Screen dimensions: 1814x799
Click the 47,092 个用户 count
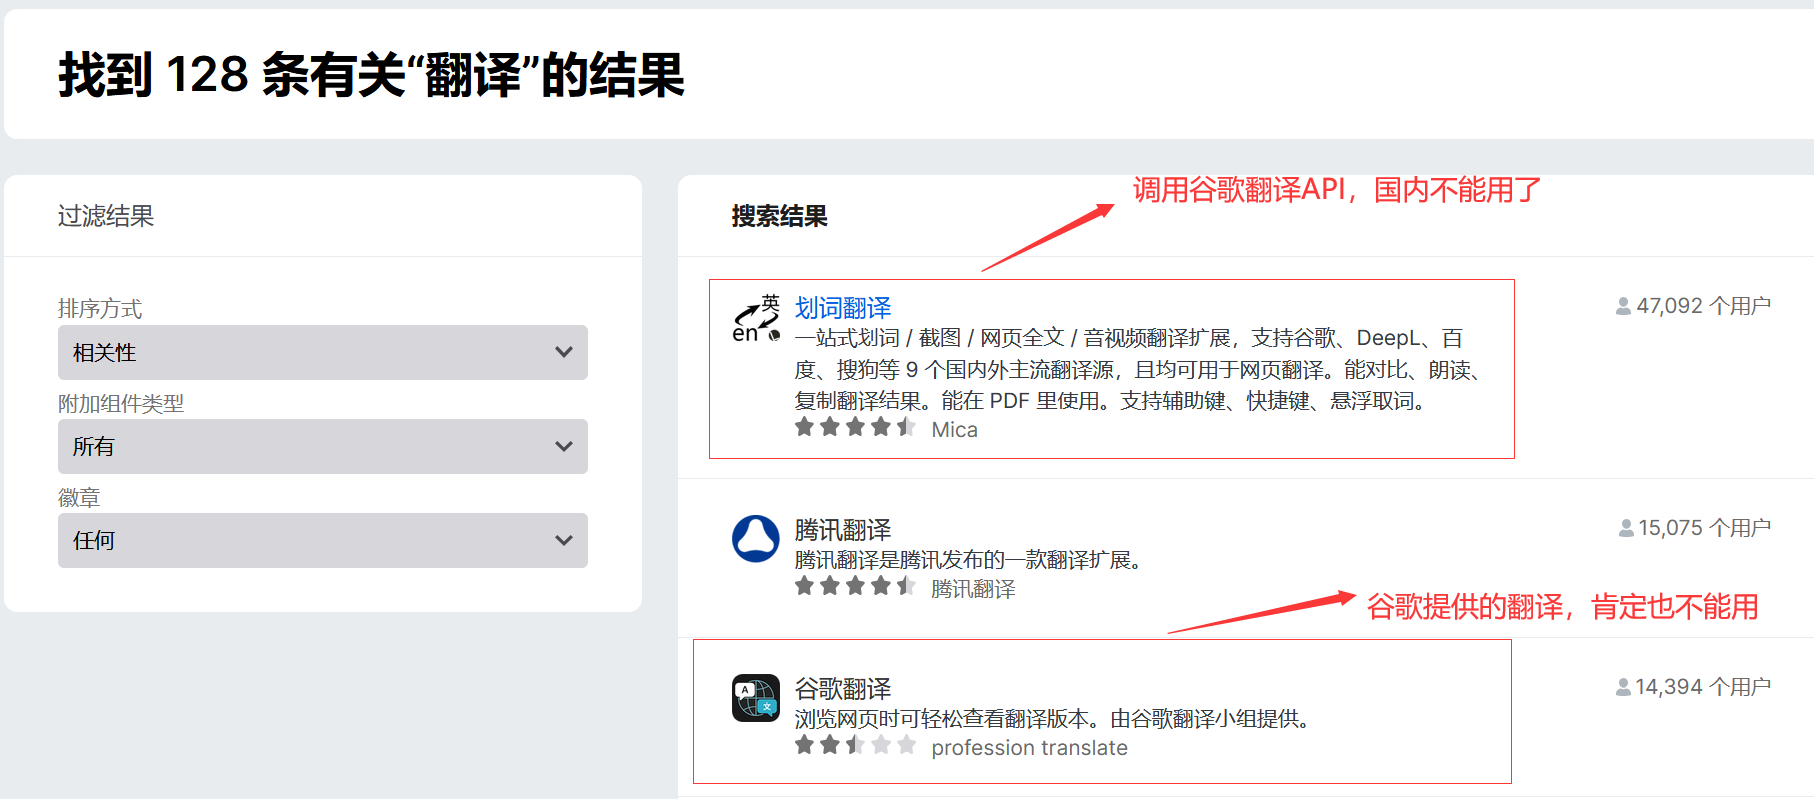tap(1703, 306)
